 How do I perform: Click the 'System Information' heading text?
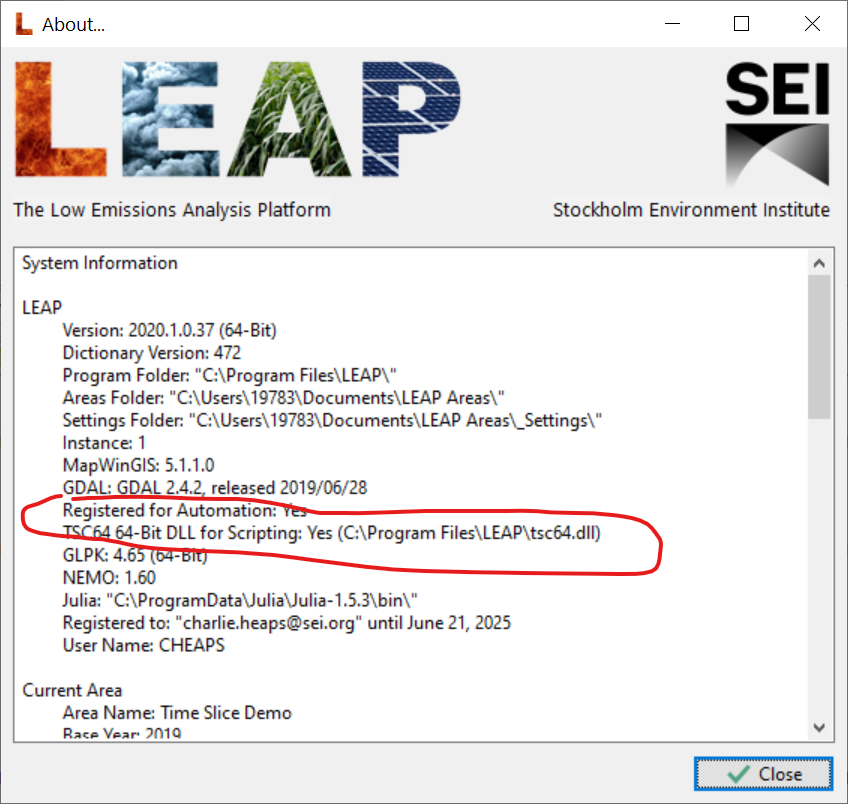(100, 263)
